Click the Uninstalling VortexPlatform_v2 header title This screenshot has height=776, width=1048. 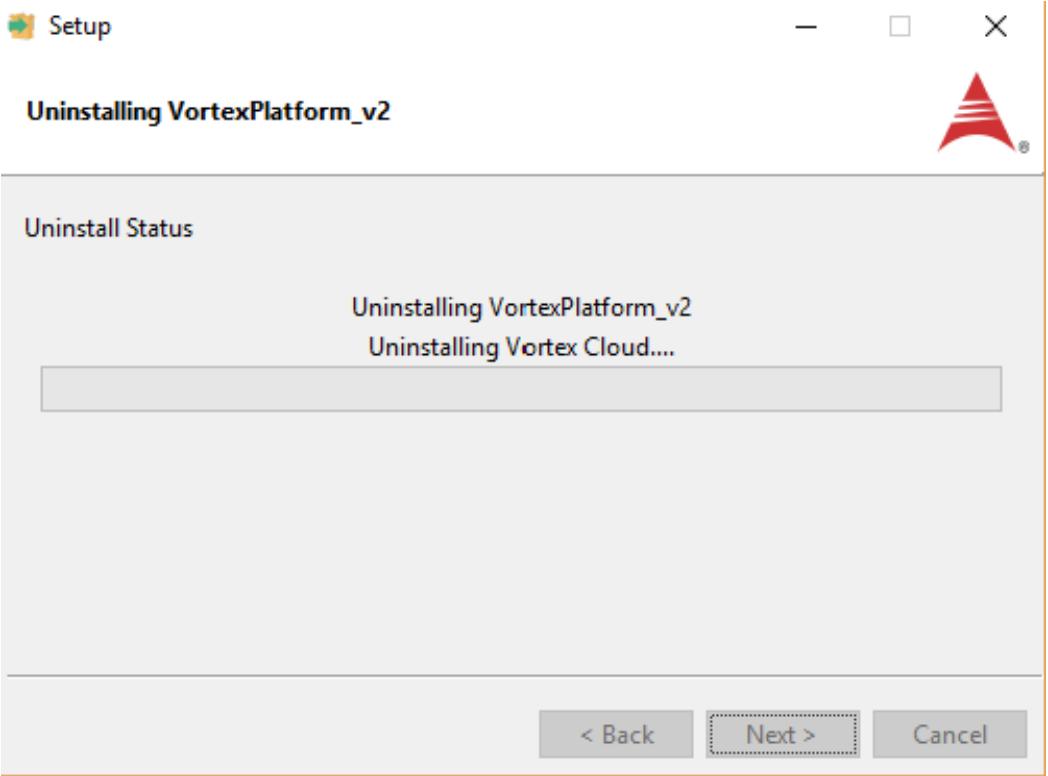pyautogui.click(x=208, y=112)
